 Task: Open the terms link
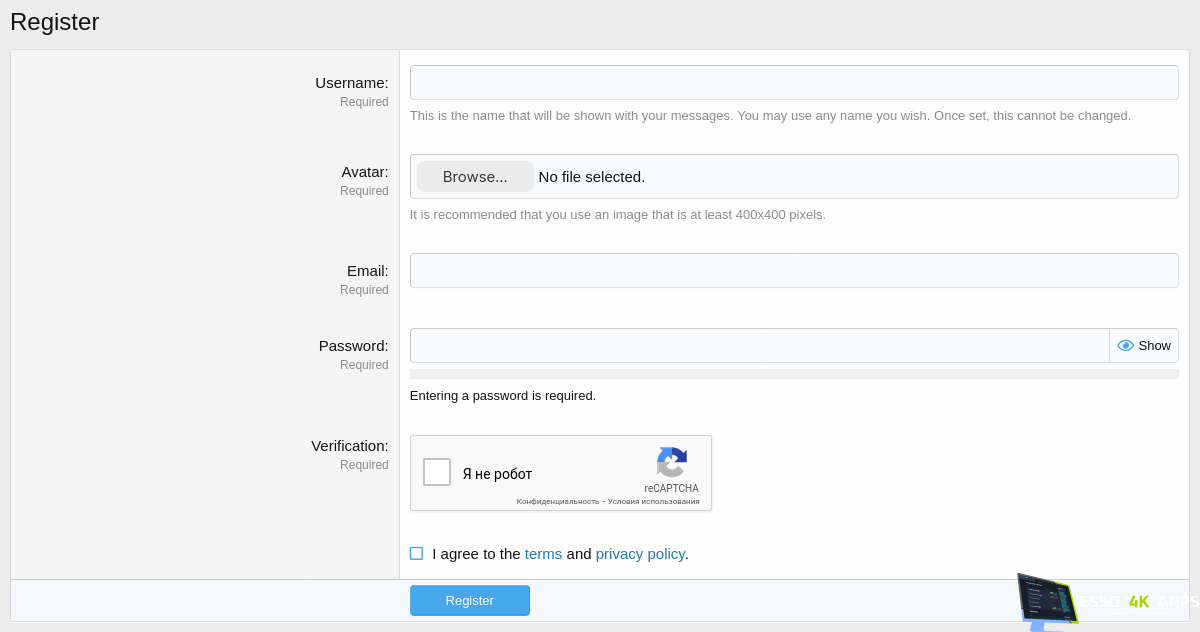(x=543, y=554)
